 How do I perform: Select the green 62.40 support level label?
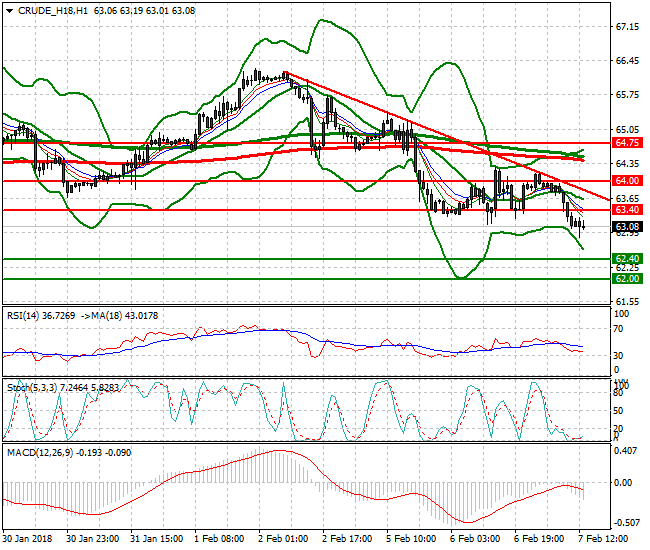[627, 259]
